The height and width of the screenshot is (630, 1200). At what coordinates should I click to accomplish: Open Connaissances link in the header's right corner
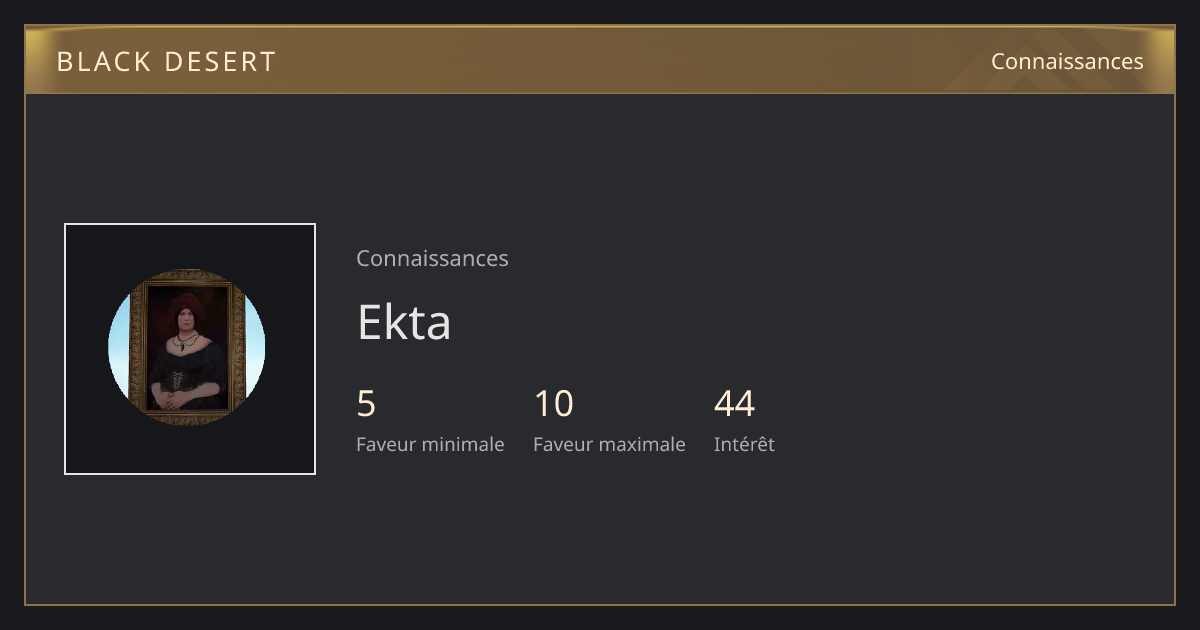click(1067, 61)
